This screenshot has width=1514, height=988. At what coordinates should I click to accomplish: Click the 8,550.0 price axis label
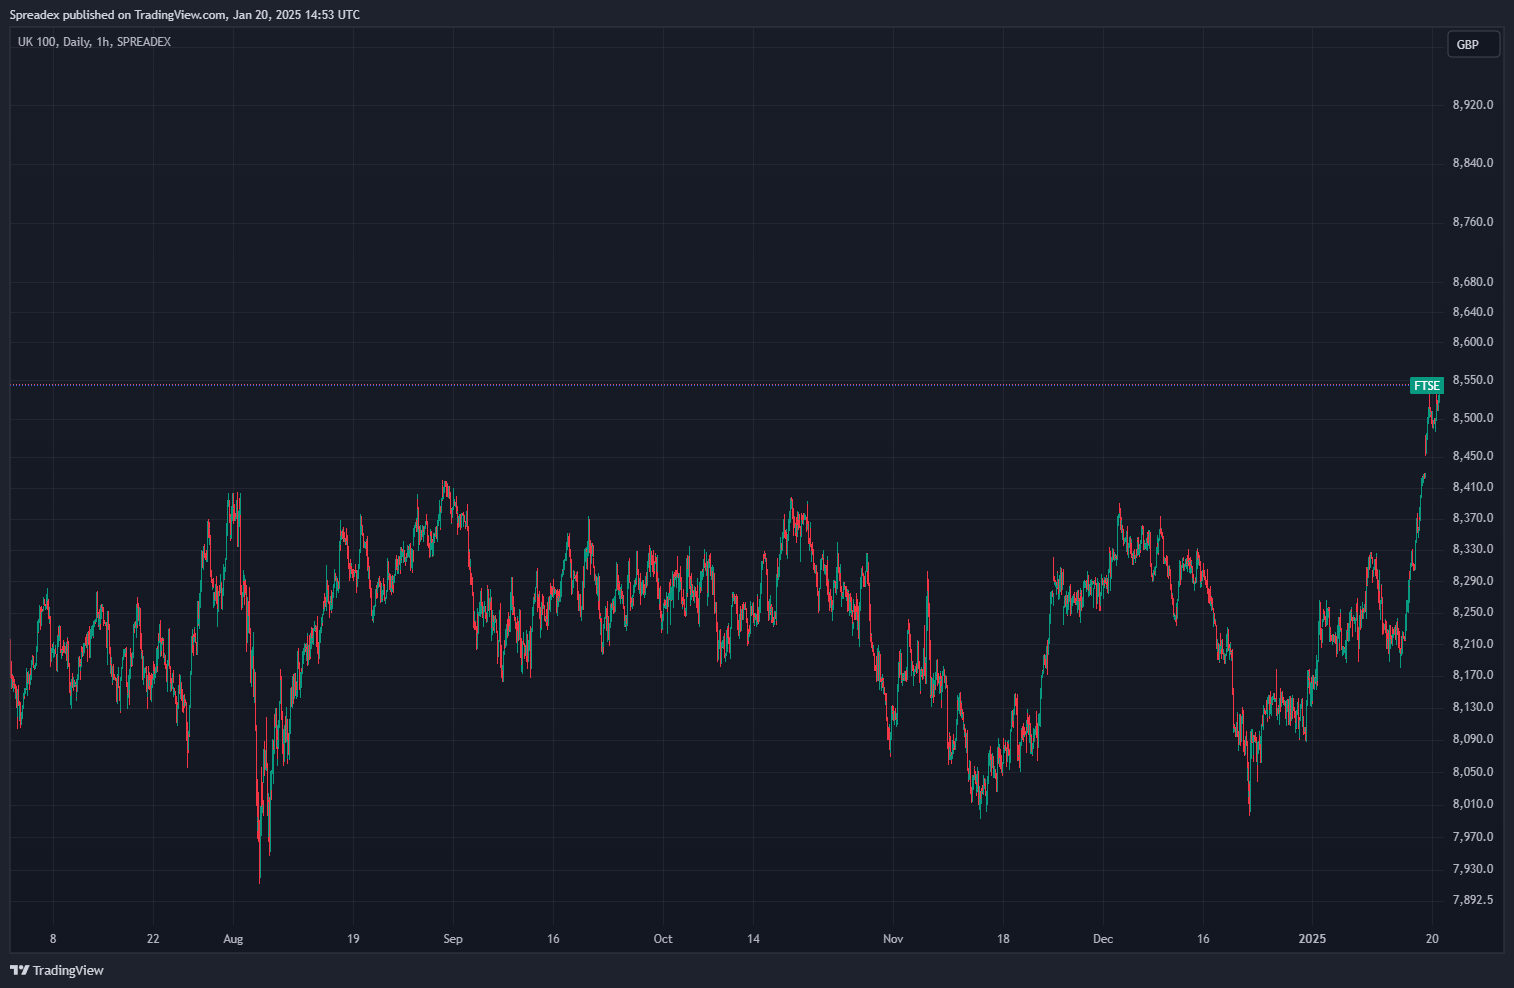(1473, 380)
